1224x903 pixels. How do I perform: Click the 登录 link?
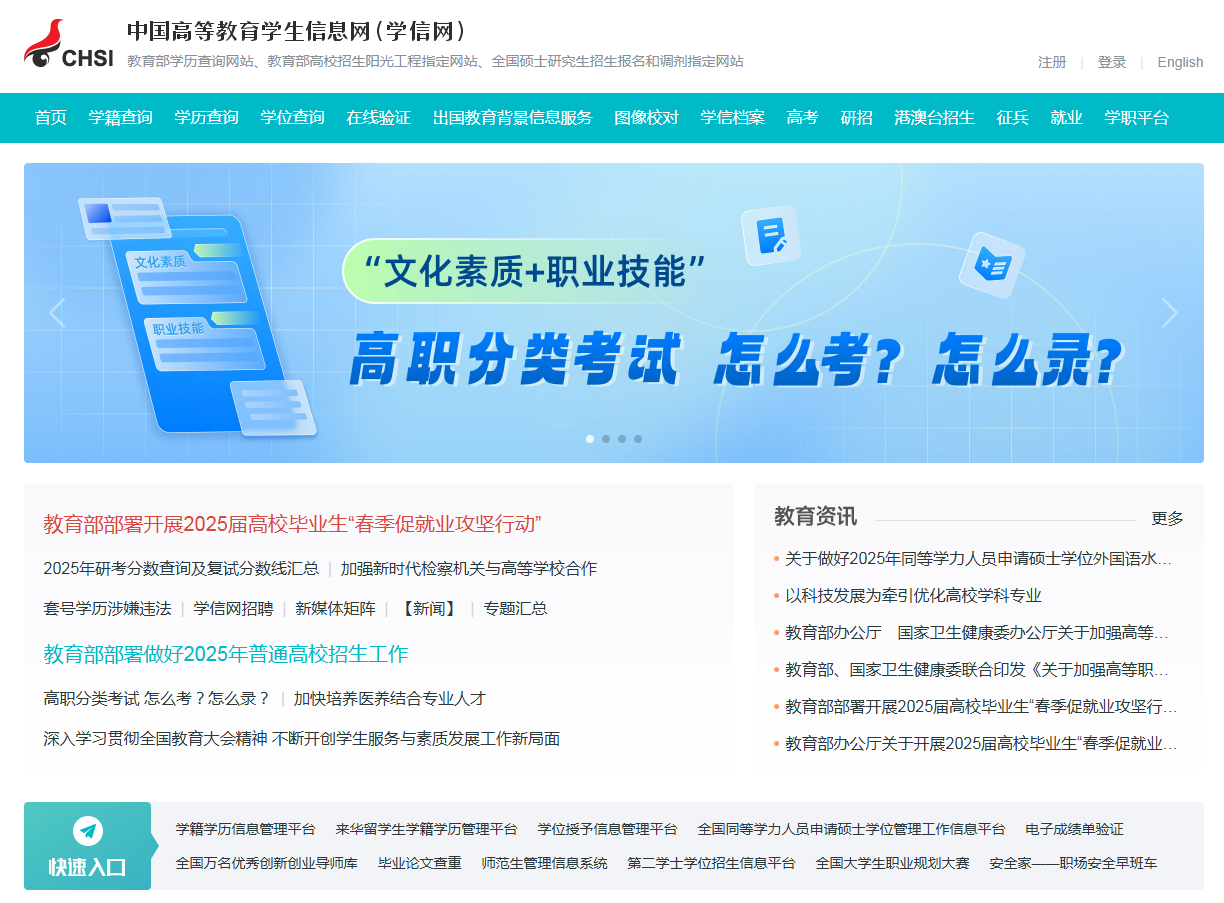(1112, 62)
